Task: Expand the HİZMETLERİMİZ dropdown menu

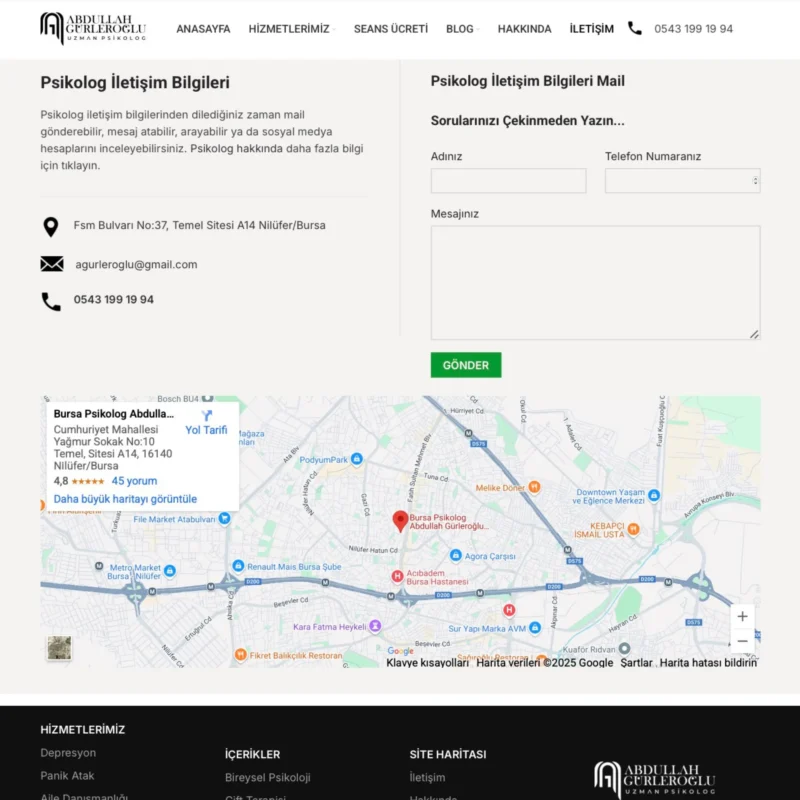Action: 291,29
